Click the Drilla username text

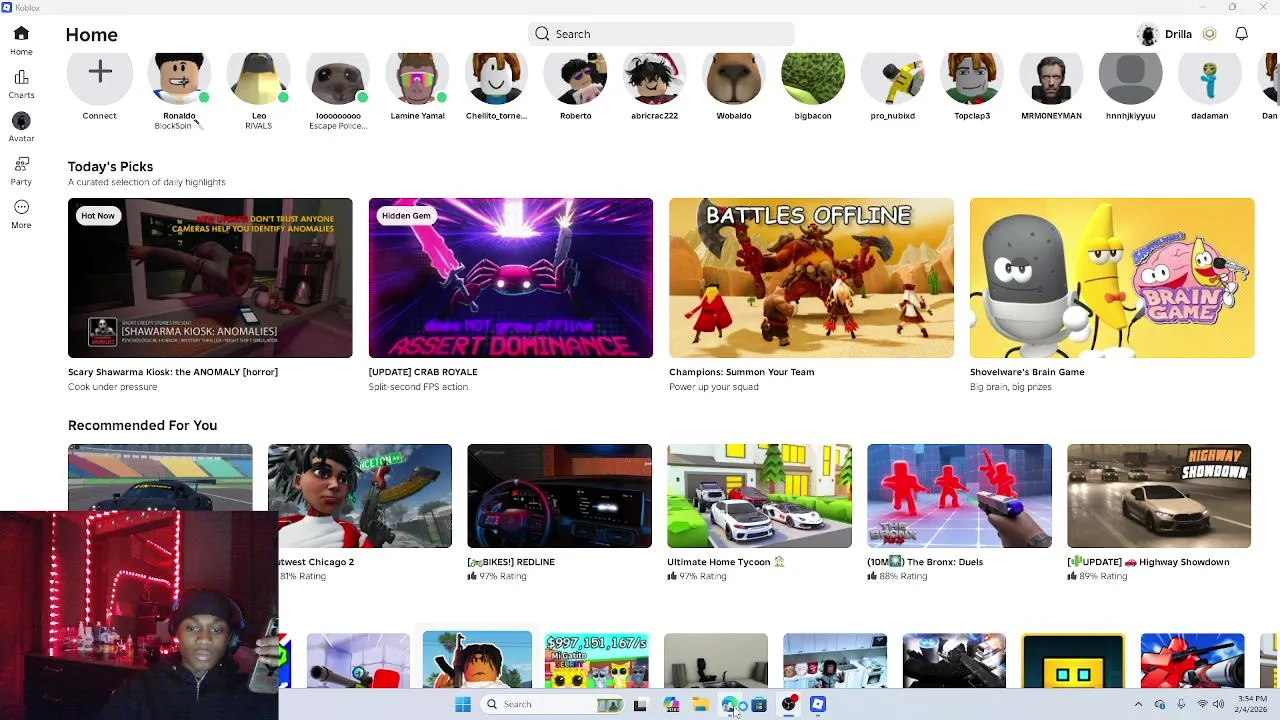pos(1178,34)
